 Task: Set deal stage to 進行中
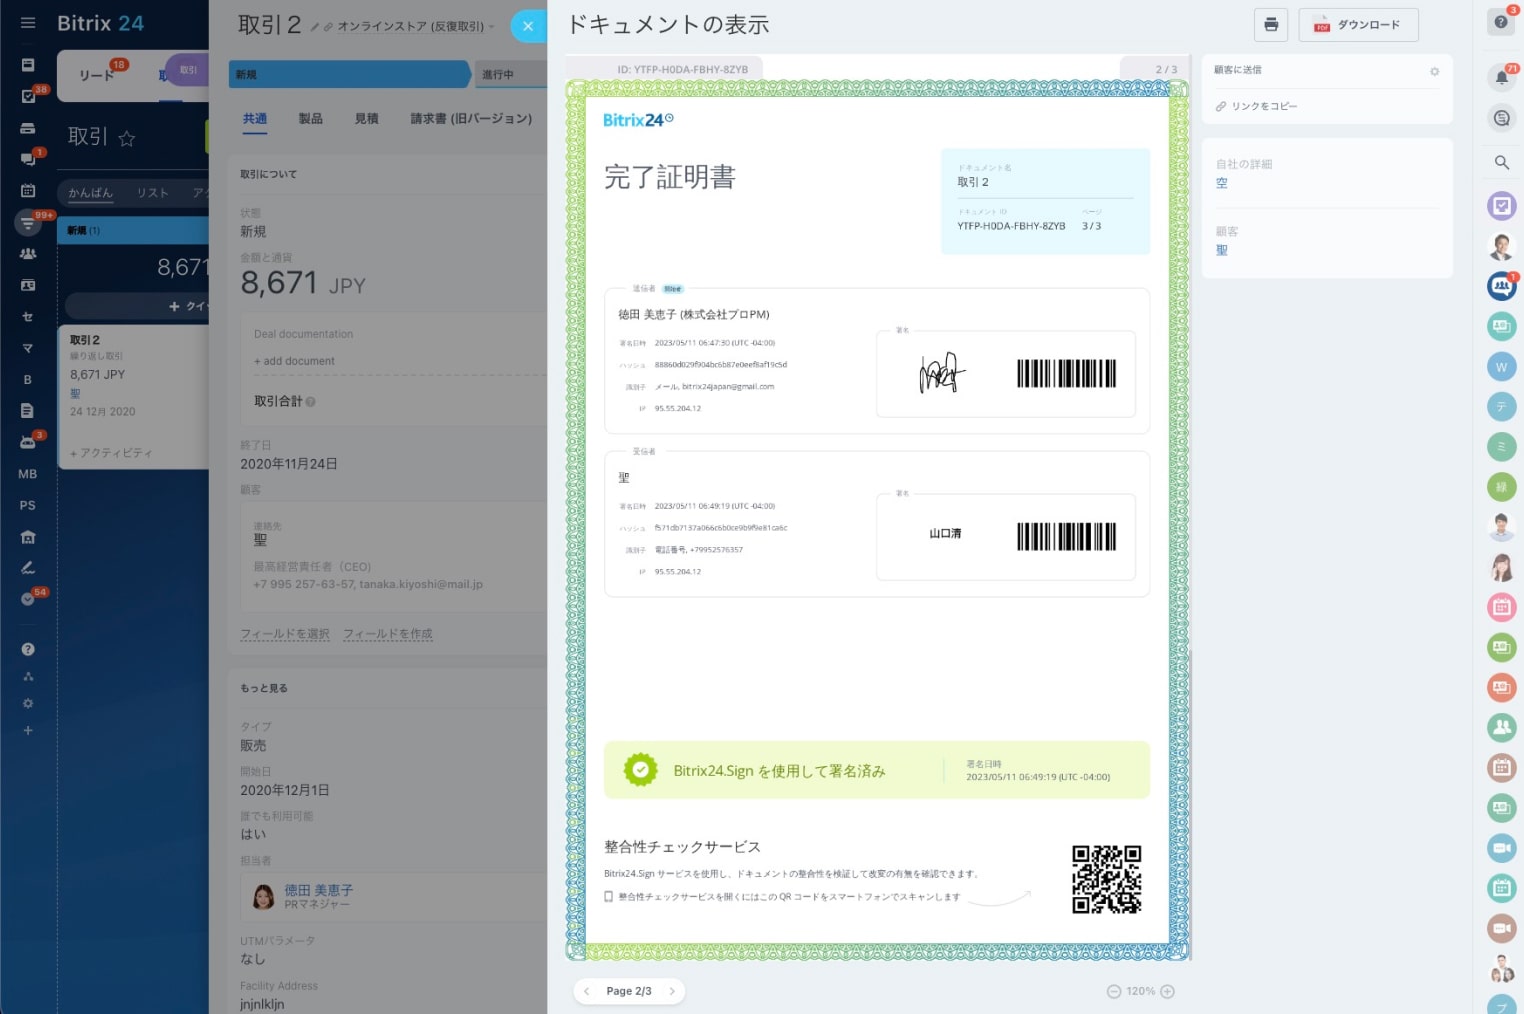[510, 74]
